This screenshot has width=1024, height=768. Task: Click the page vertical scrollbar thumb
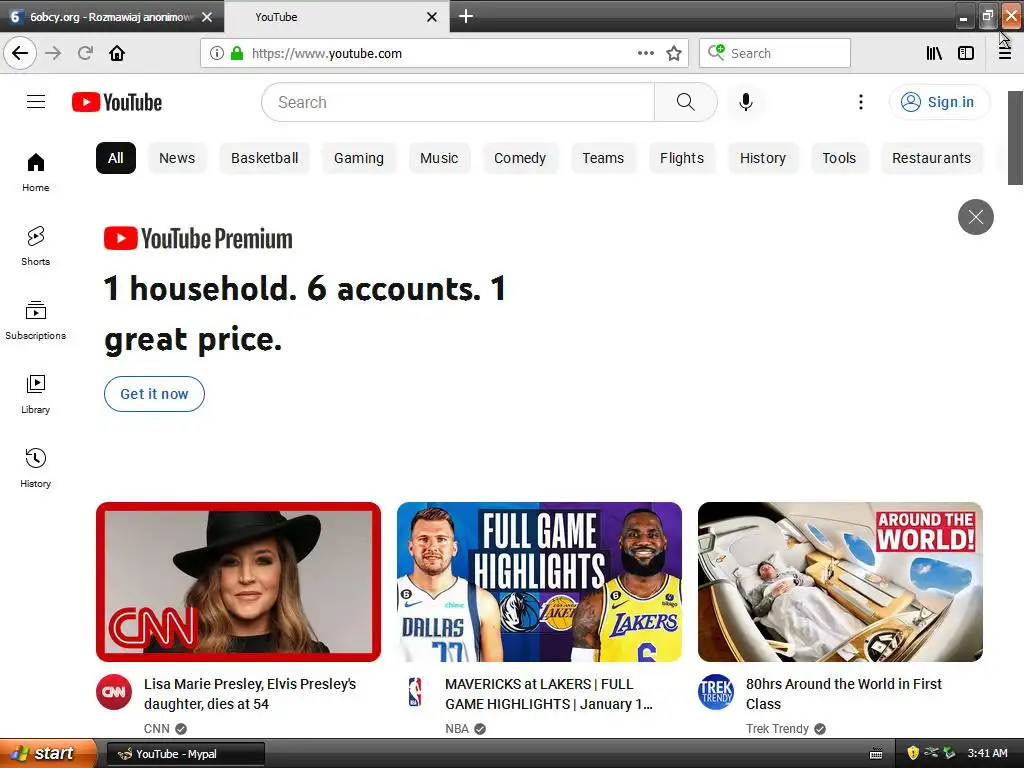[1015, 138]
